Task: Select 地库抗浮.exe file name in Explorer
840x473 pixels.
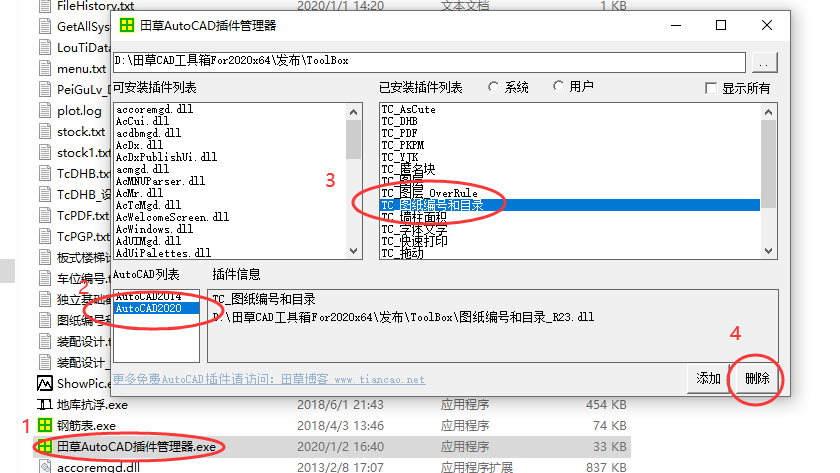Action: click(x=92, y=404)
